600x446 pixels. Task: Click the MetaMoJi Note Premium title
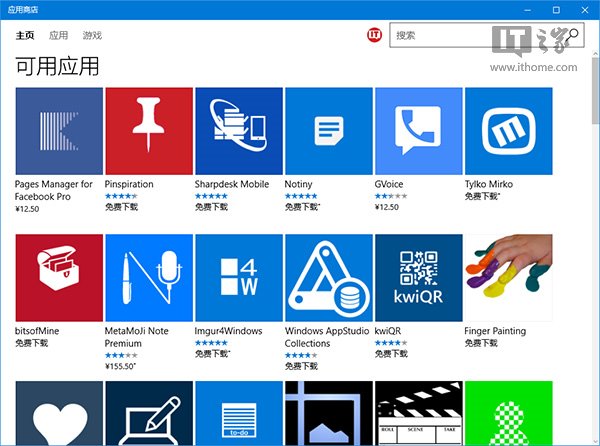pyautogui.click(x=137, y=337)
